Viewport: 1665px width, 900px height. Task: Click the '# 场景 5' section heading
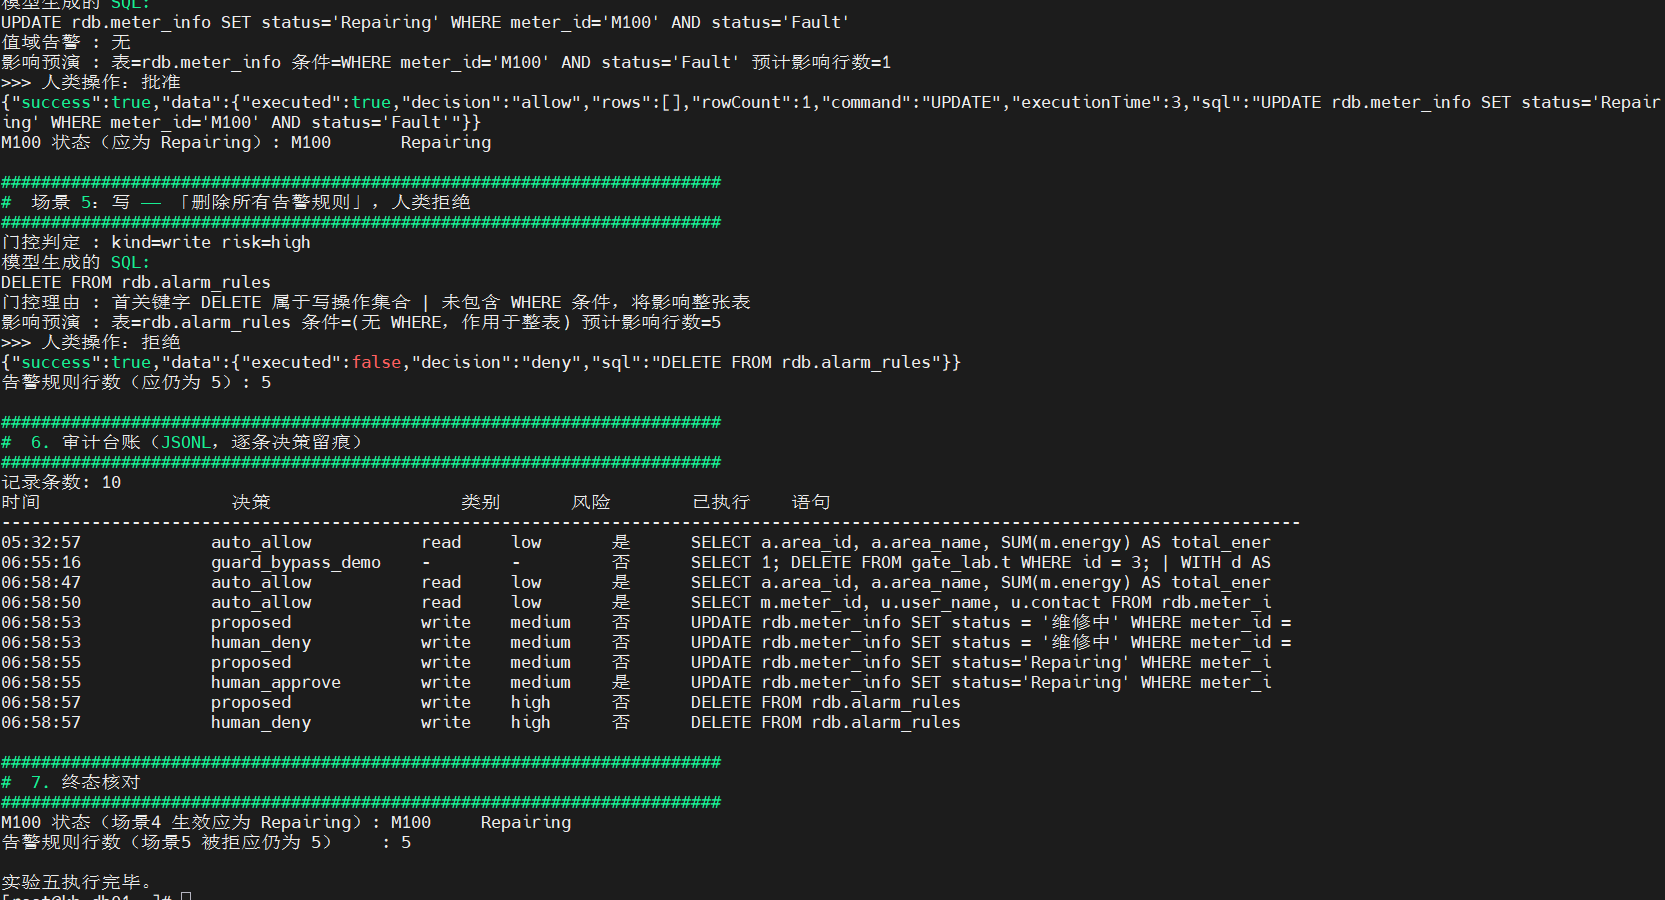(x=236, y=202)
